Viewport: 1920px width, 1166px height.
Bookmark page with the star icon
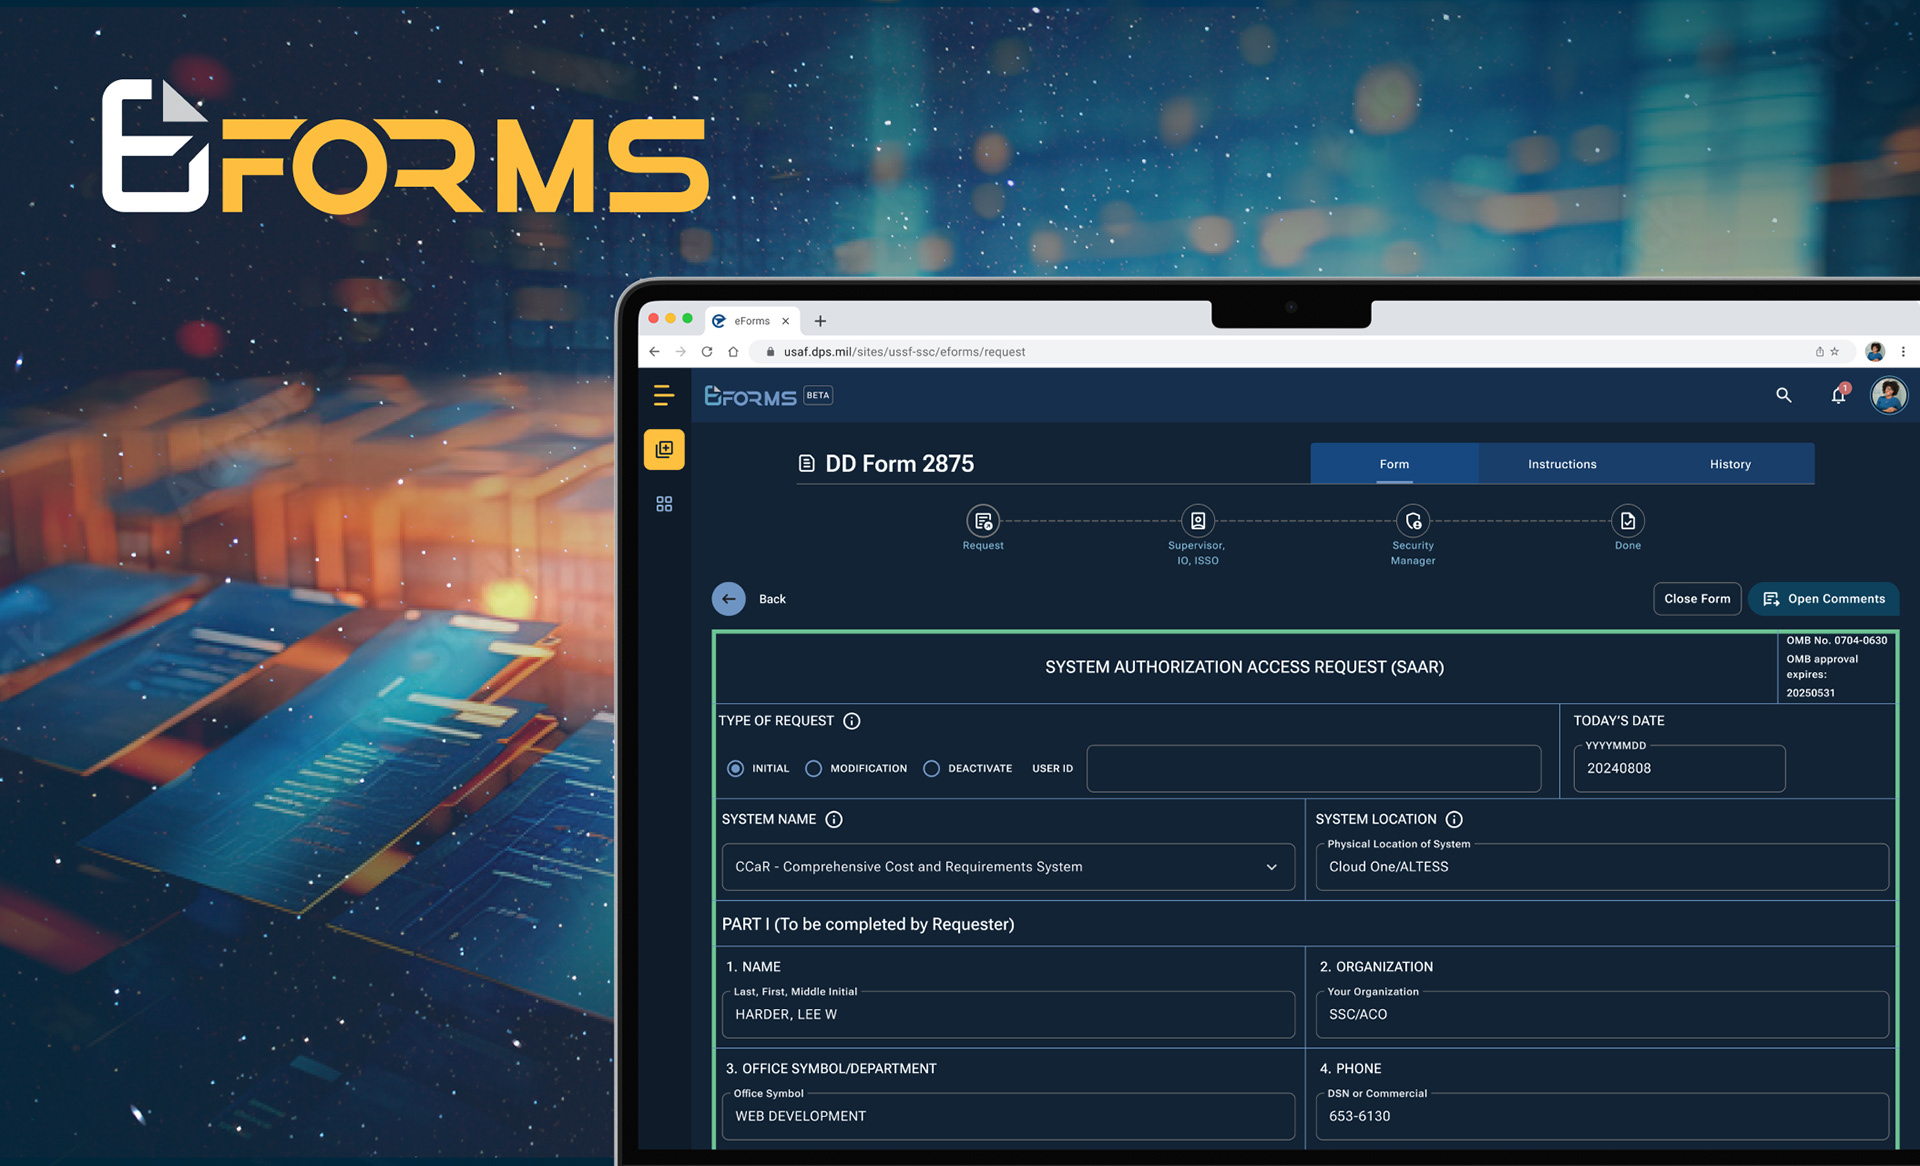pos(1835,352)
